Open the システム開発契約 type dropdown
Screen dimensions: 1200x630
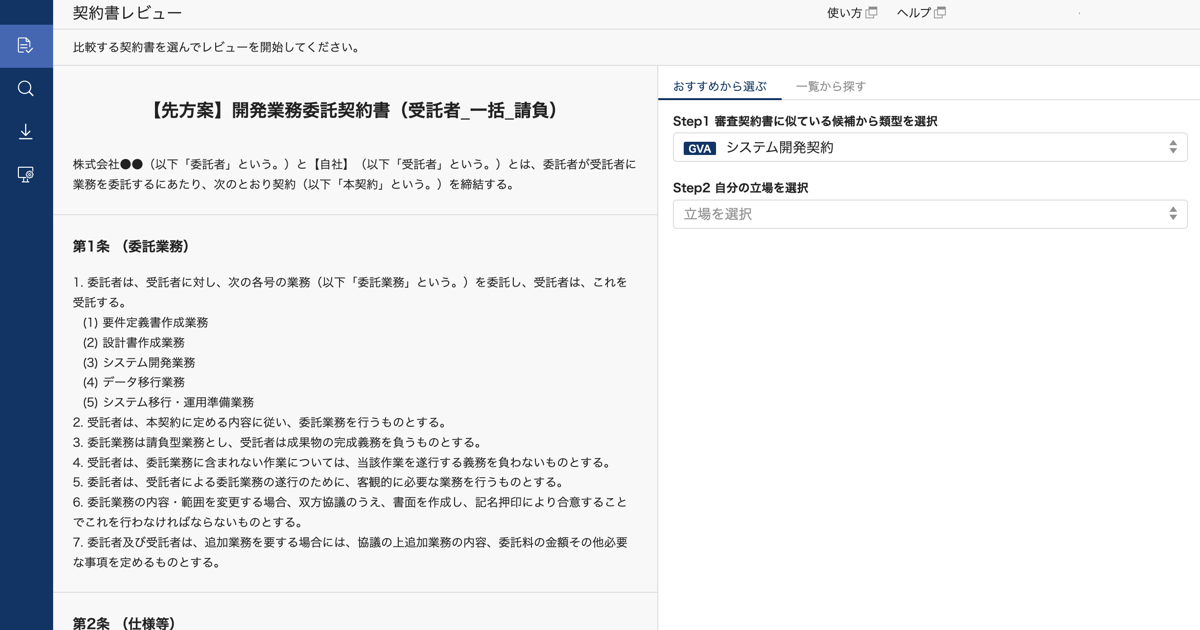click(930, 147)
